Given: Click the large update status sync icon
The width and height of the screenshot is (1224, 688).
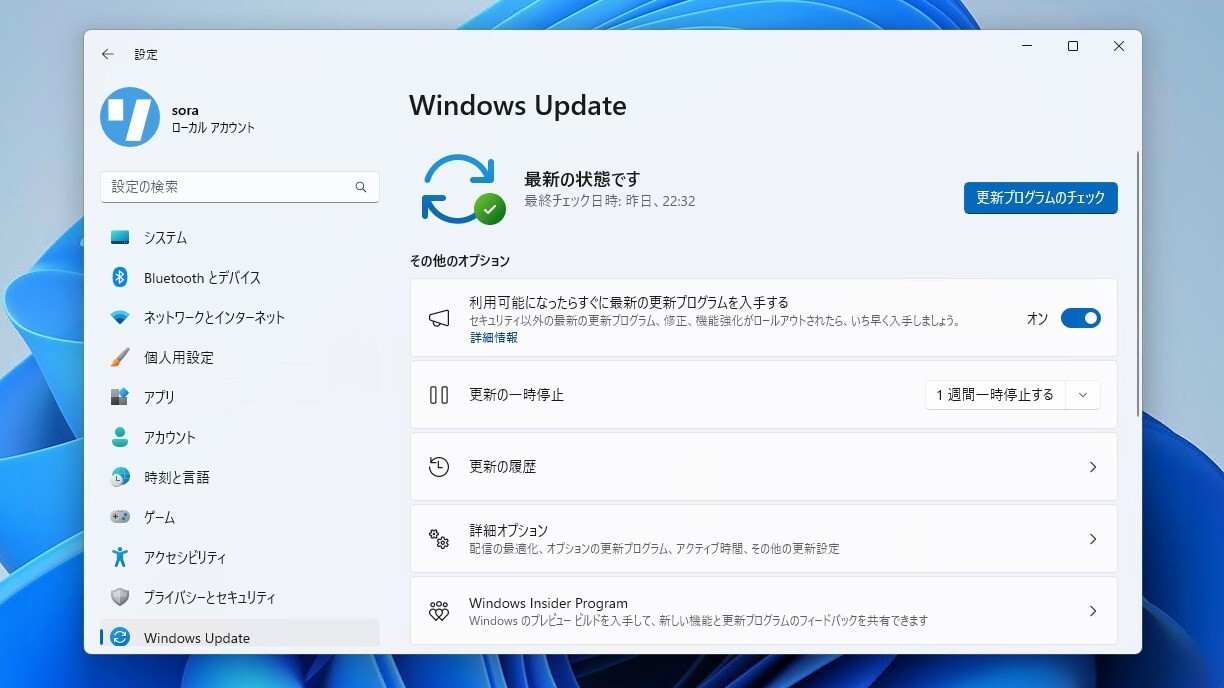Looking at the screenshot, I should pyautogui.click(x=463, y=188).
